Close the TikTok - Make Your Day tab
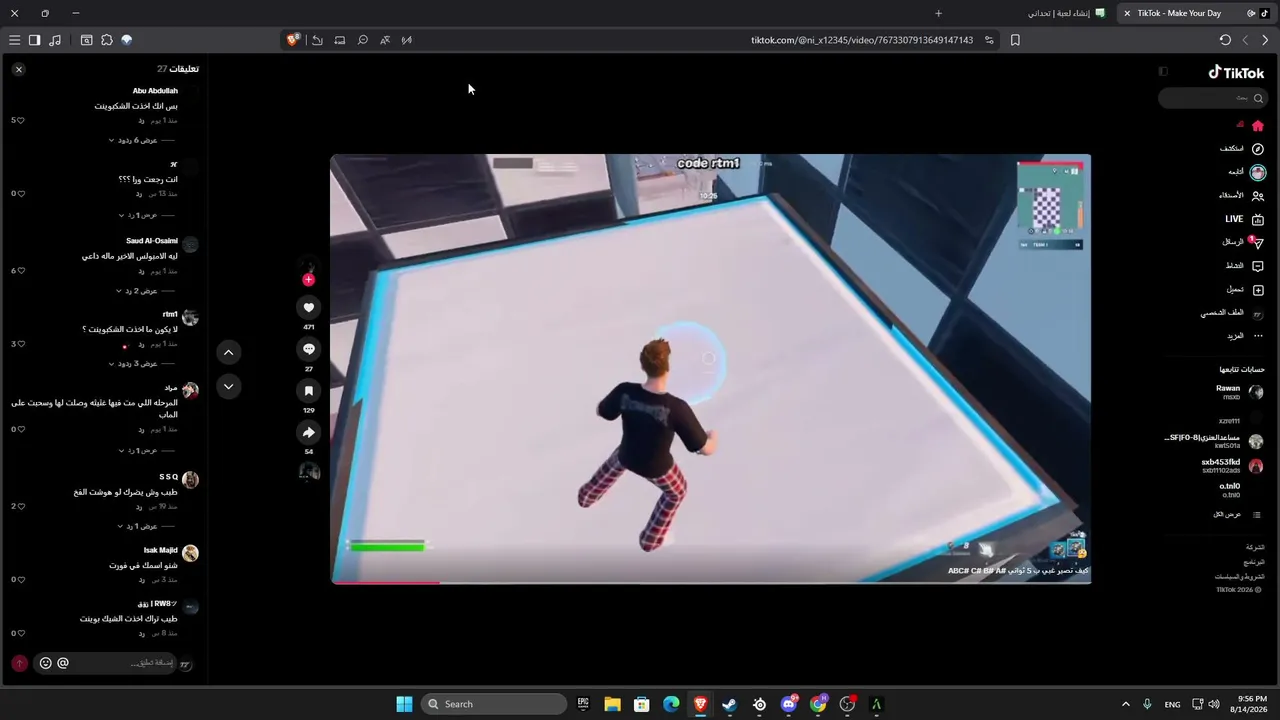 [x=1127, y=13]
